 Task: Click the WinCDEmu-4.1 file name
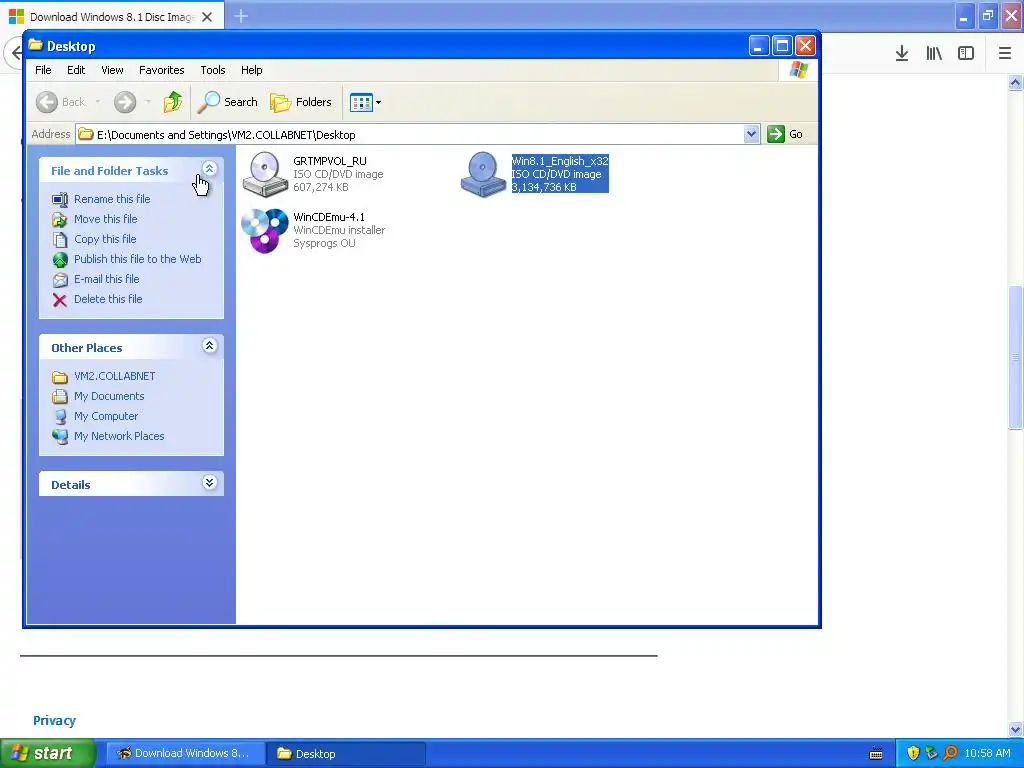[329, 217]
